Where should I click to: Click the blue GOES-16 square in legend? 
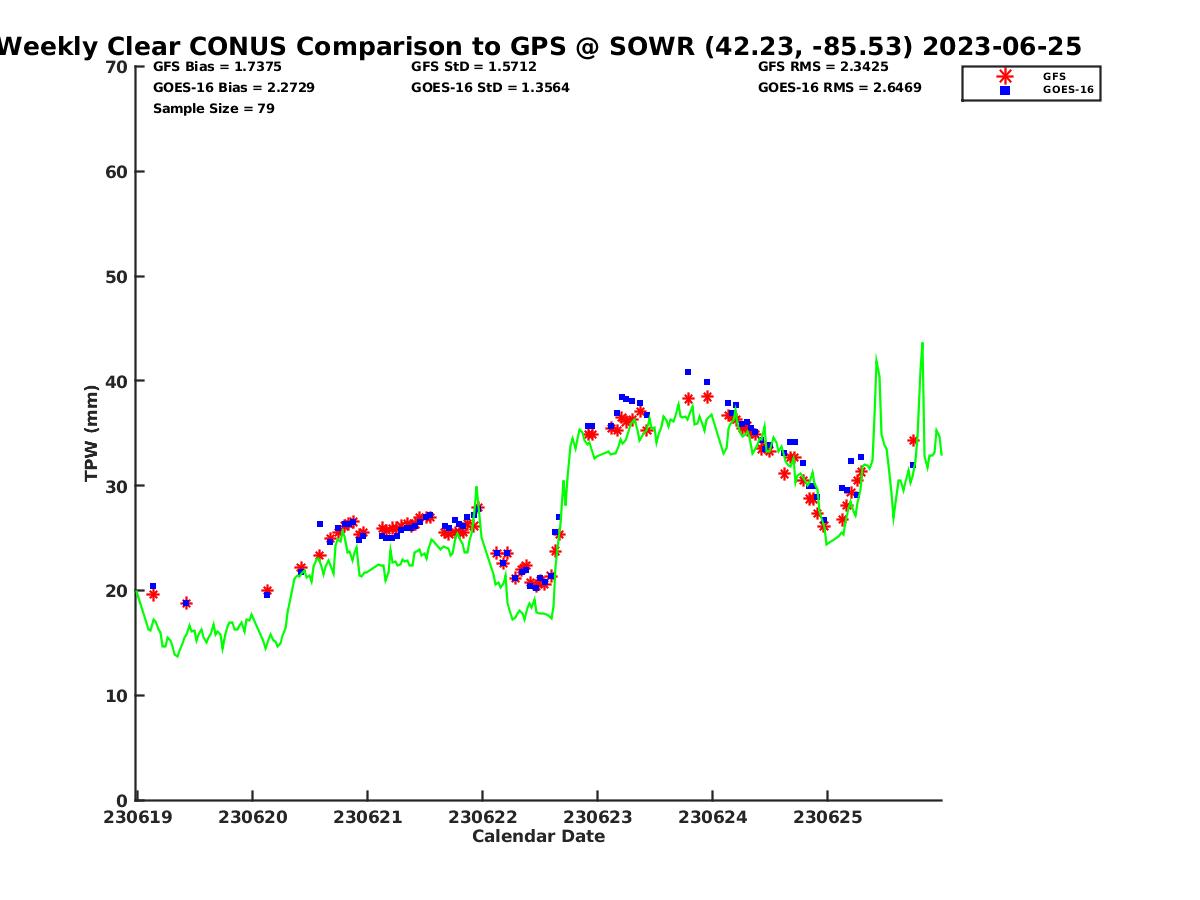1005,90
